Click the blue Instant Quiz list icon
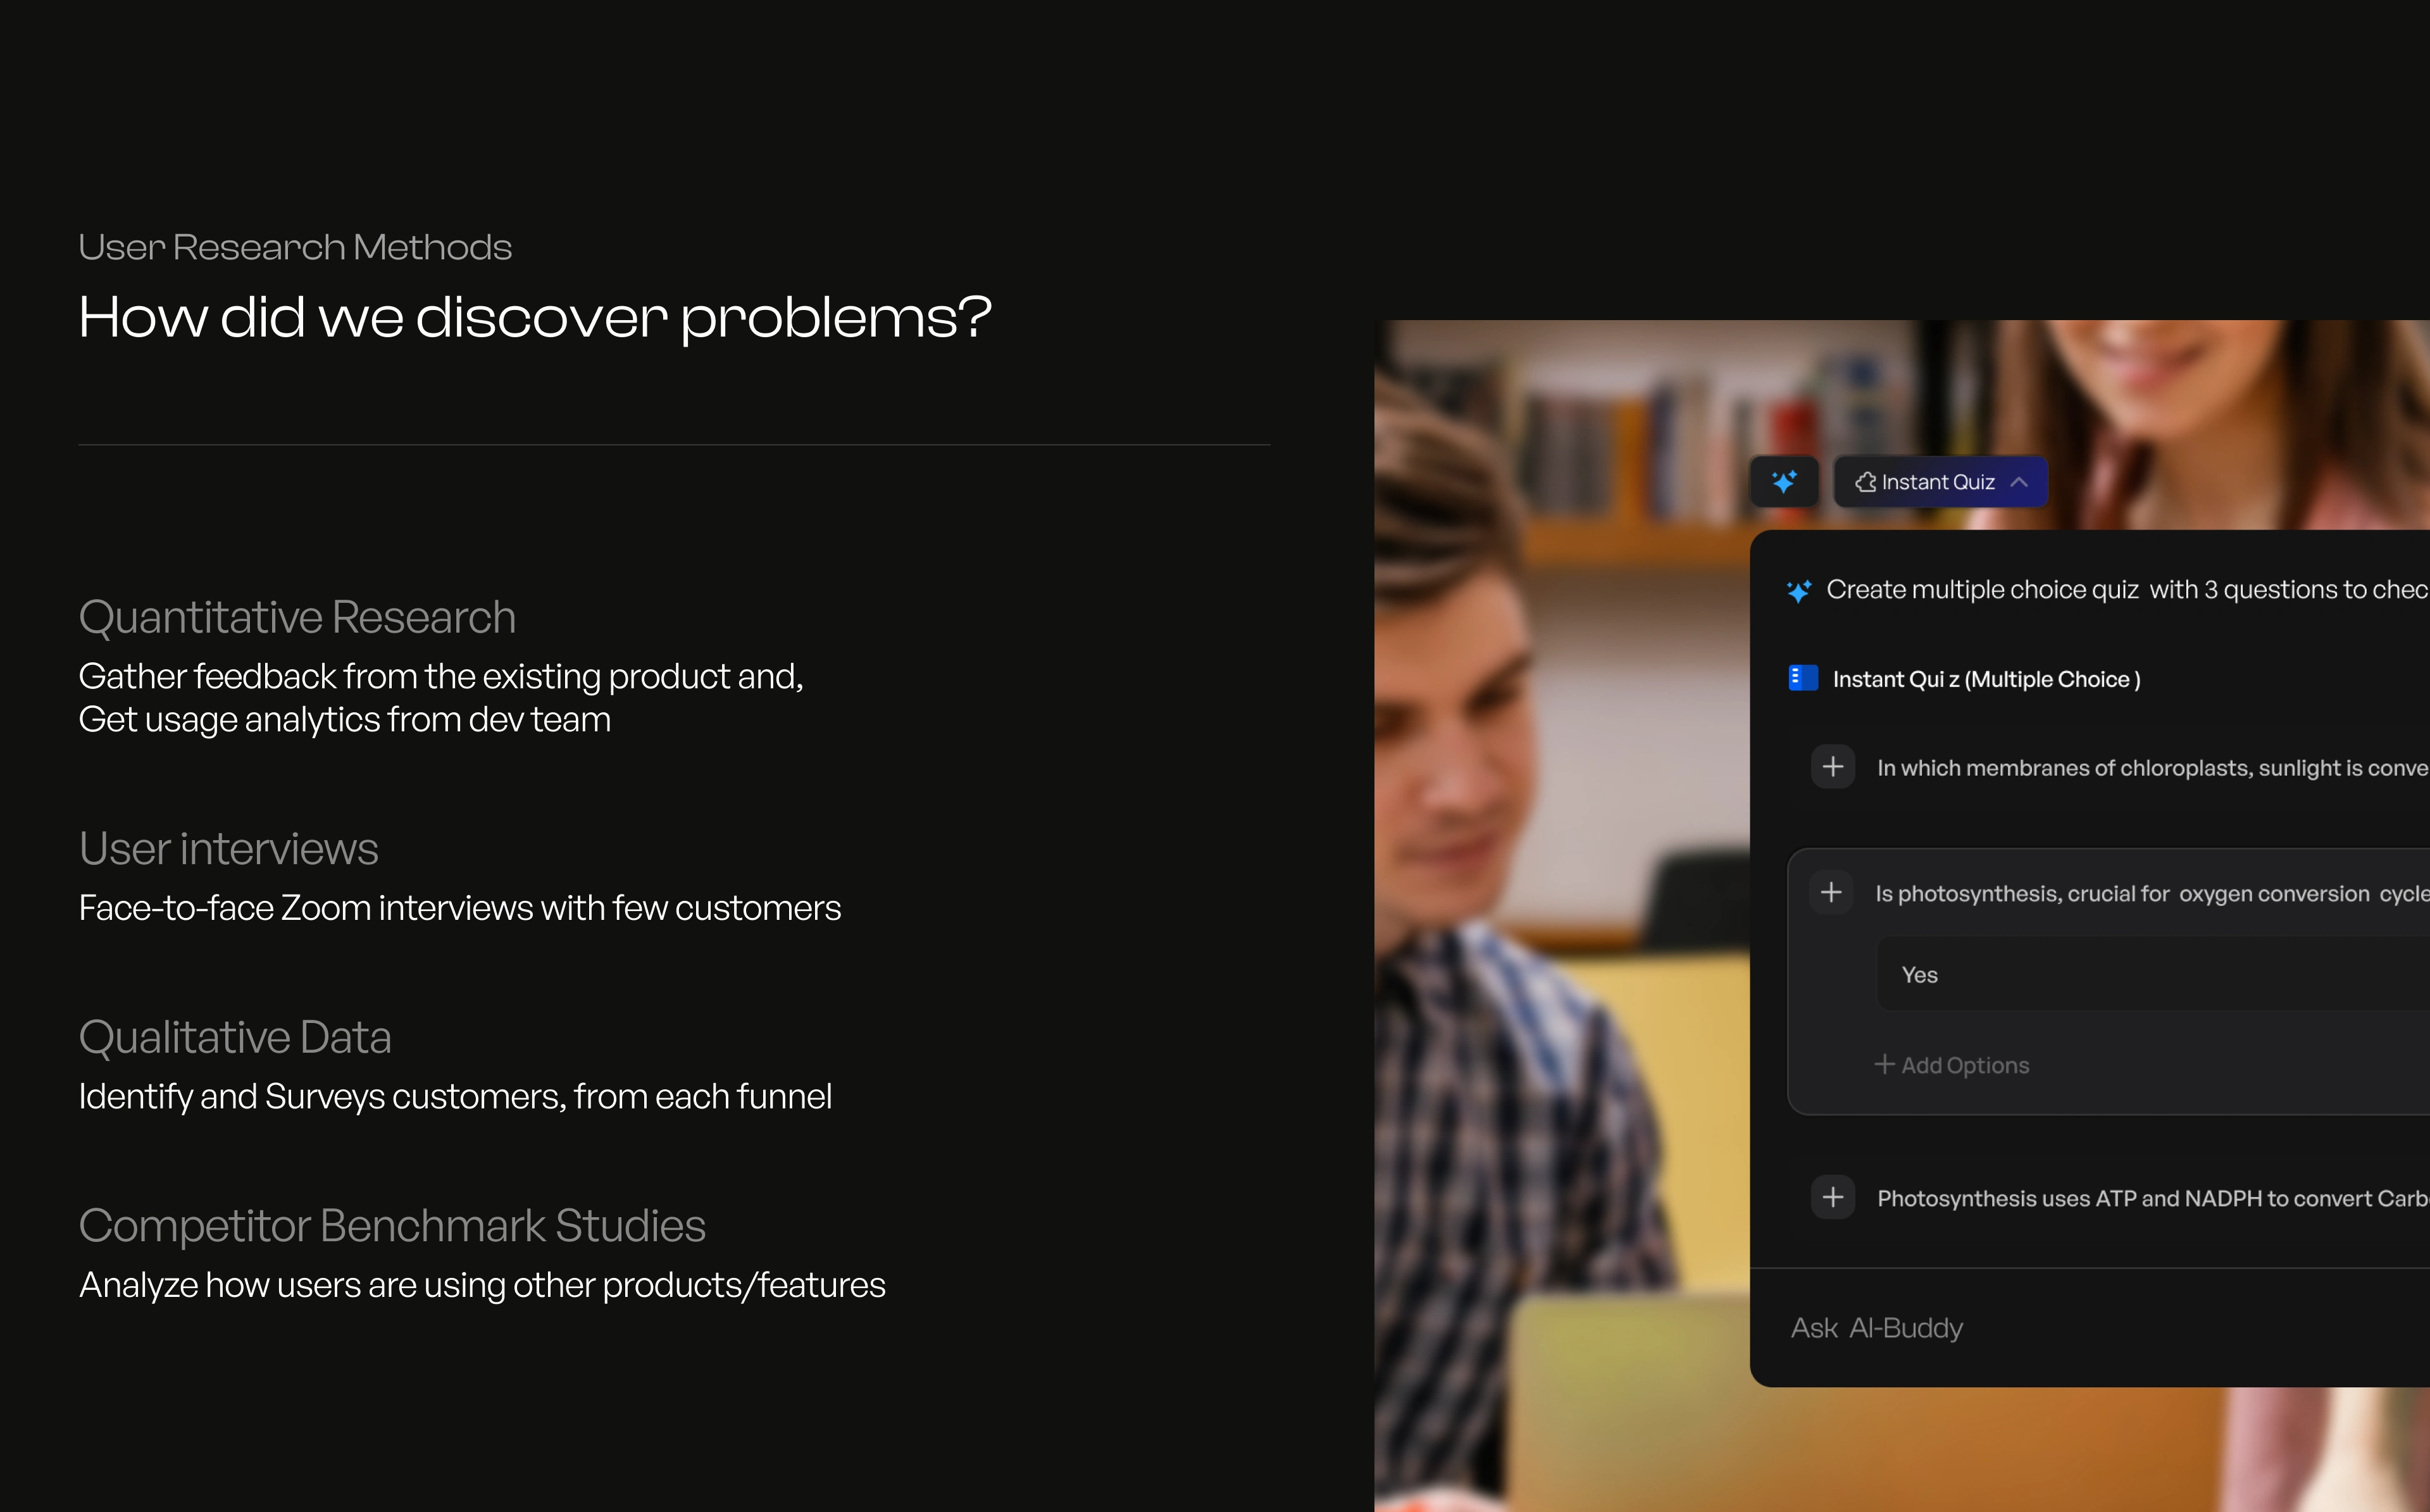This screenshot has width=2430, height=1512. pyautogui.click(x=1802, y=678)
